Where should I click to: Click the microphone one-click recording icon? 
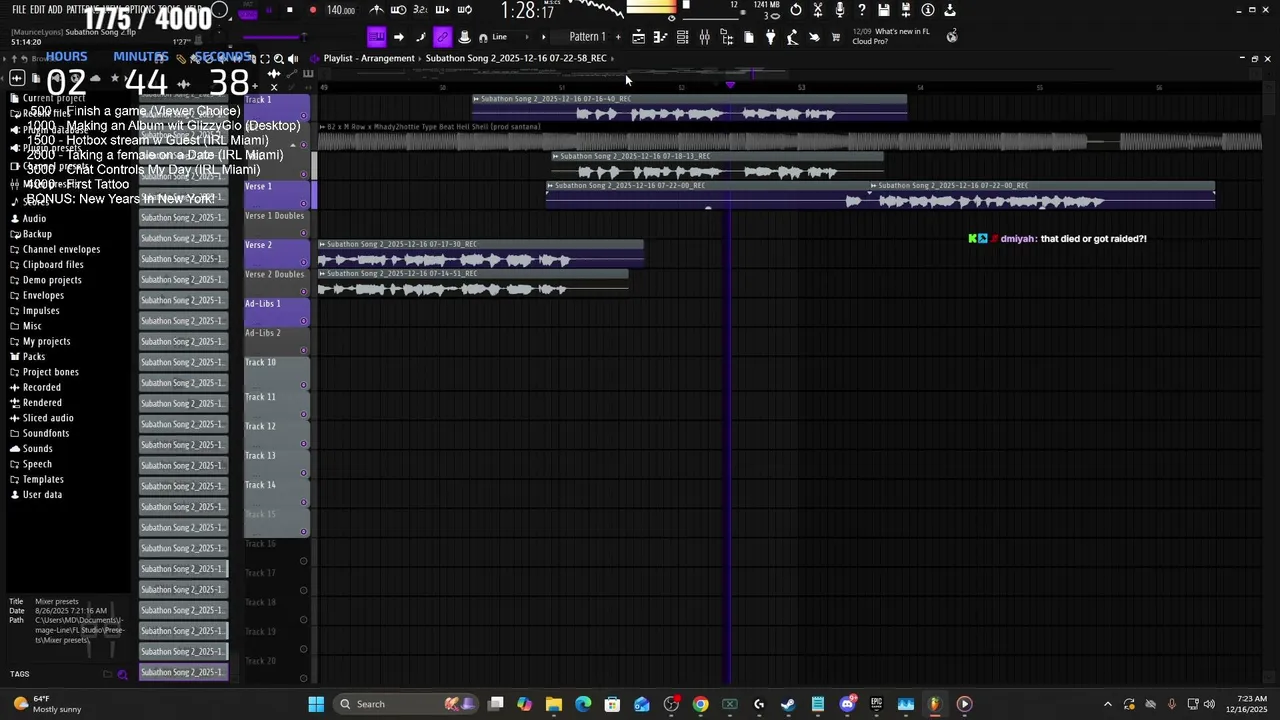point(840,10)
